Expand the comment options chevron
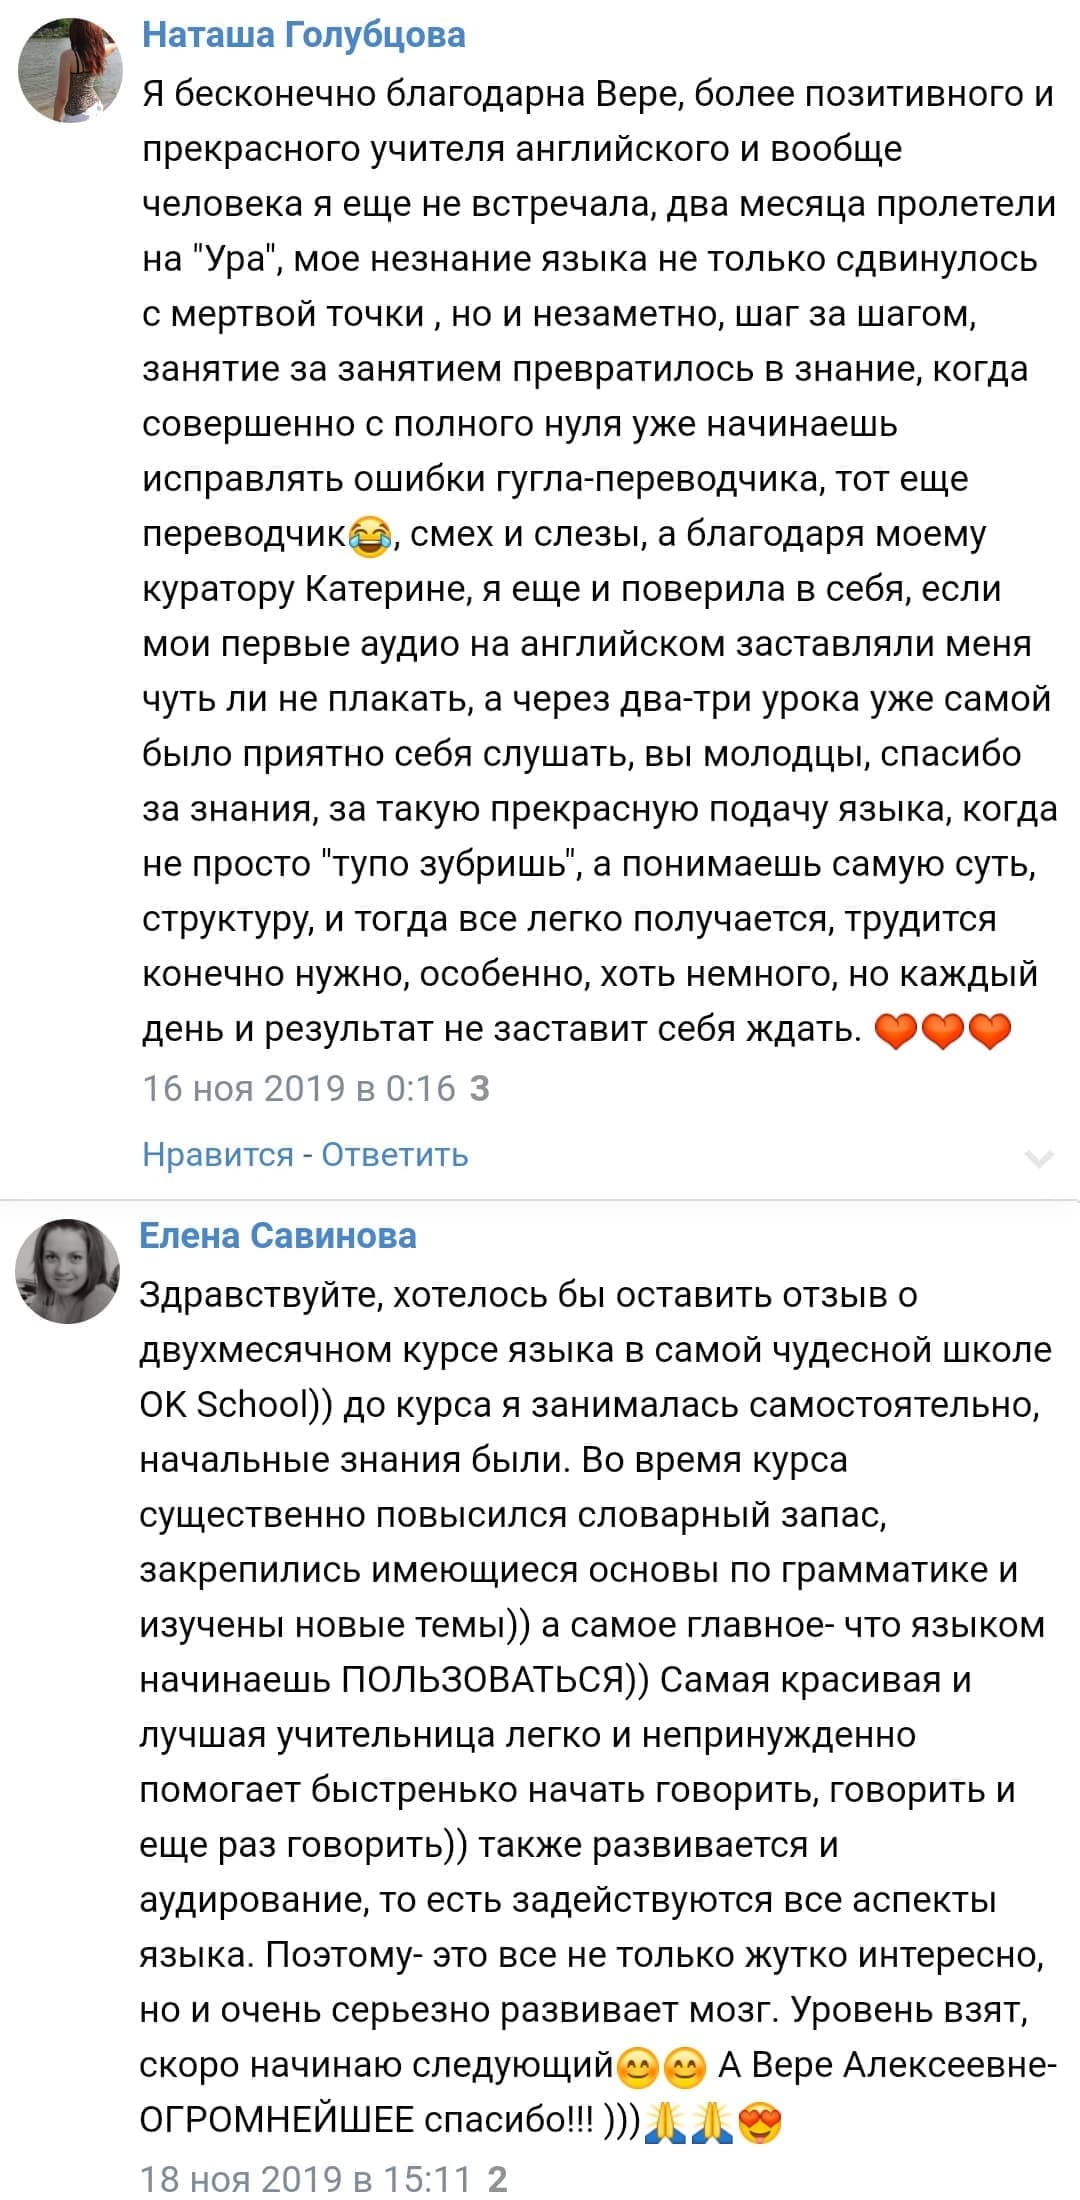 pos(1039,1159)
